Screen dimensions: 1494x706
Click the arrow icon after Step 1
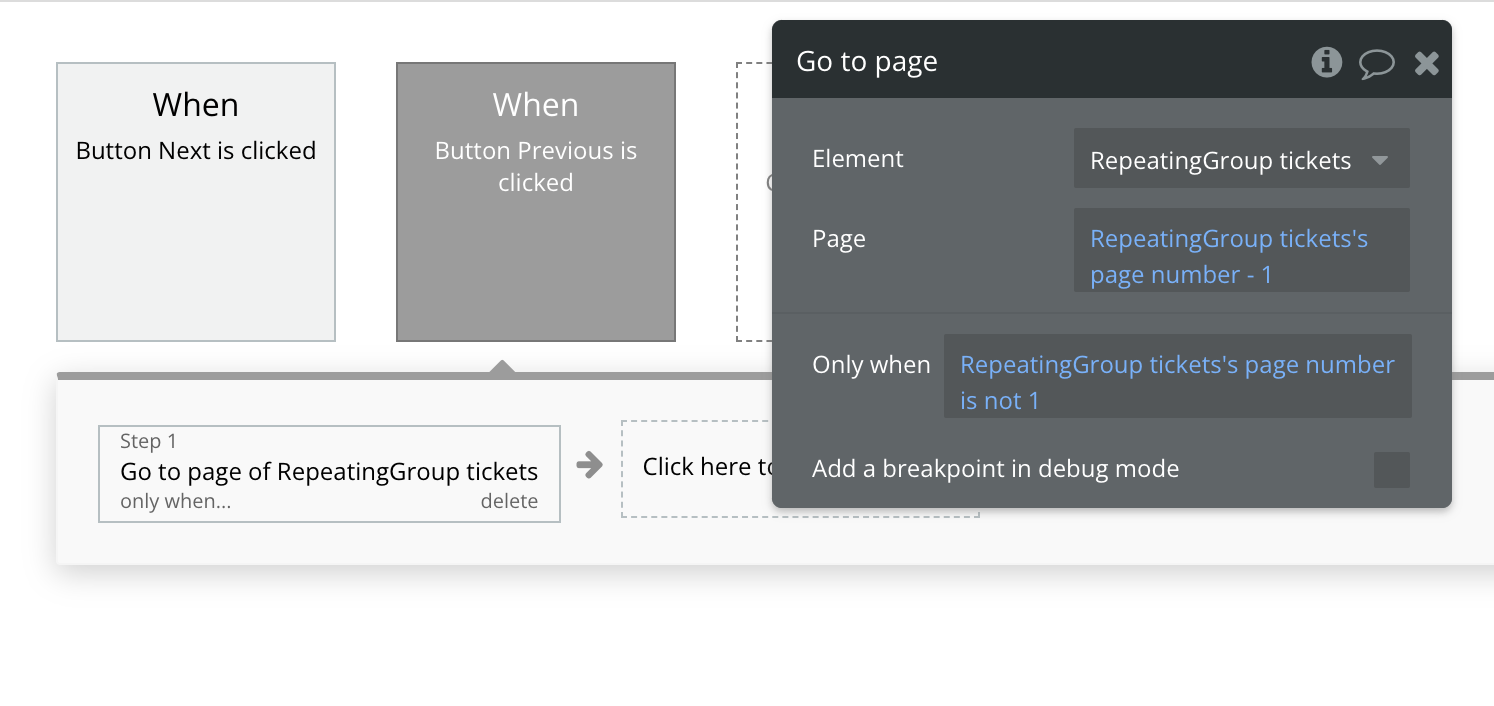[x=590, y=465]
